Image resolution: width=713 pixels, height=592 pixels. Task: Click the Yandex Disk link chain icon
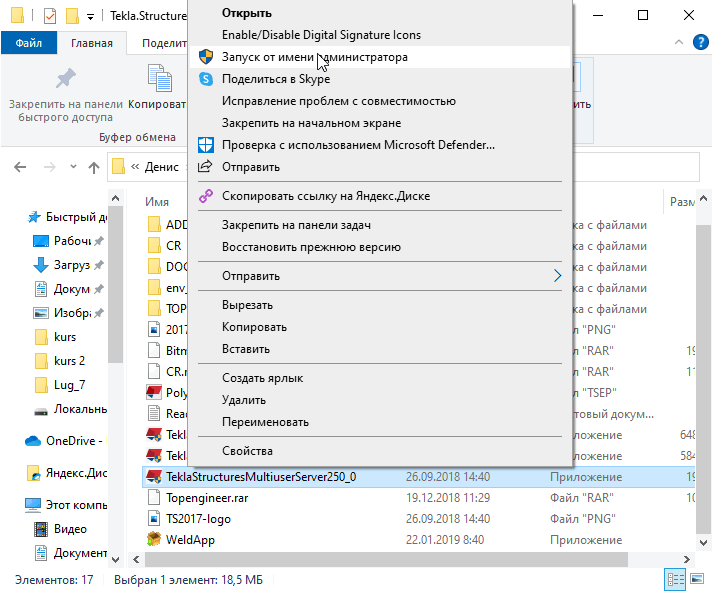[206, 196]
